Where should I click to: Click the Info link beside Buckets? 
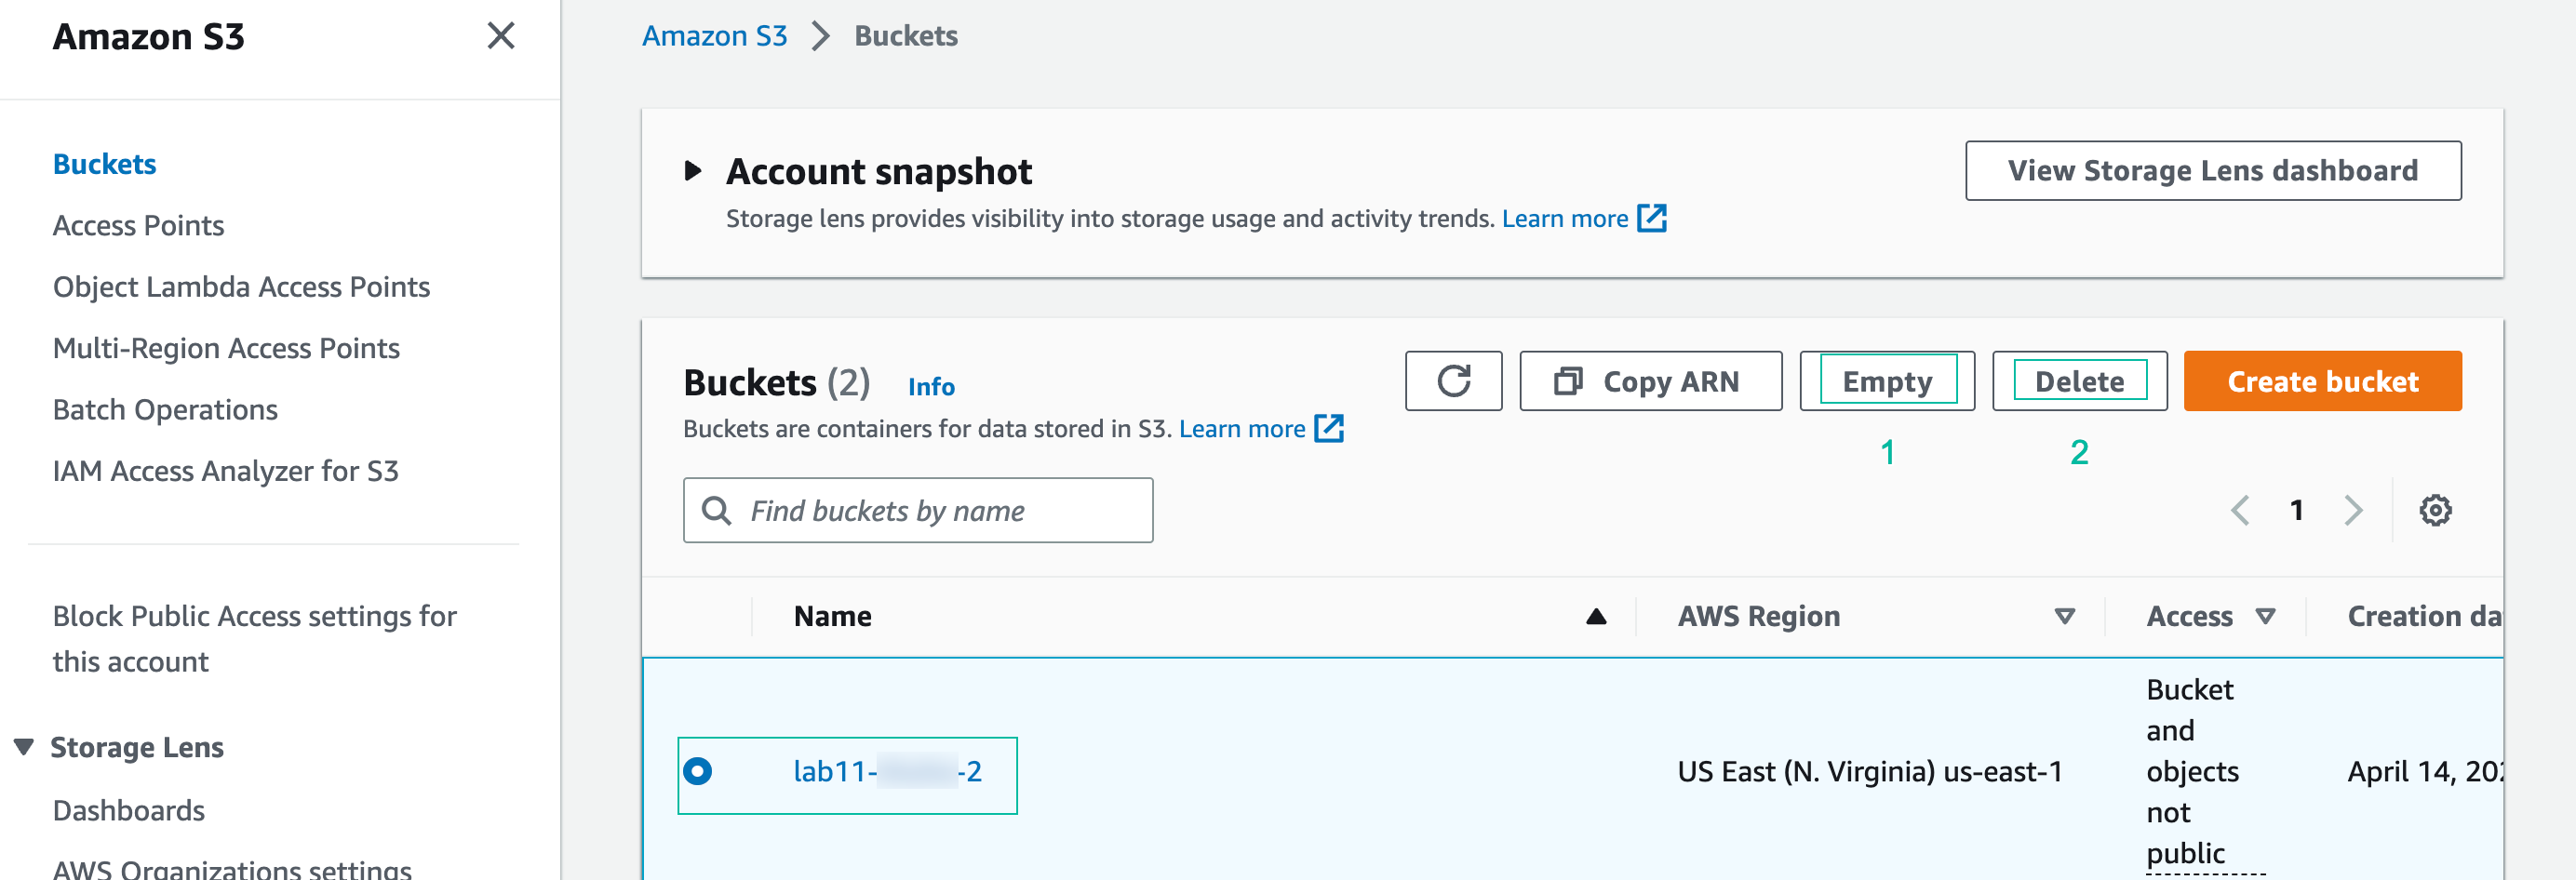(930, 386)
